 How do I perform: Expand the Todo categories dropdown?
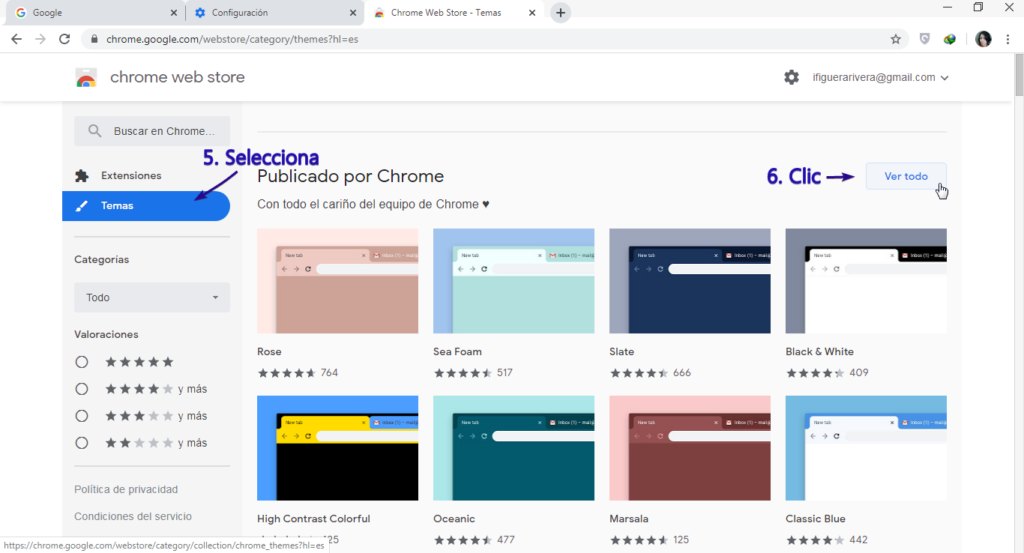coord(152,297)
